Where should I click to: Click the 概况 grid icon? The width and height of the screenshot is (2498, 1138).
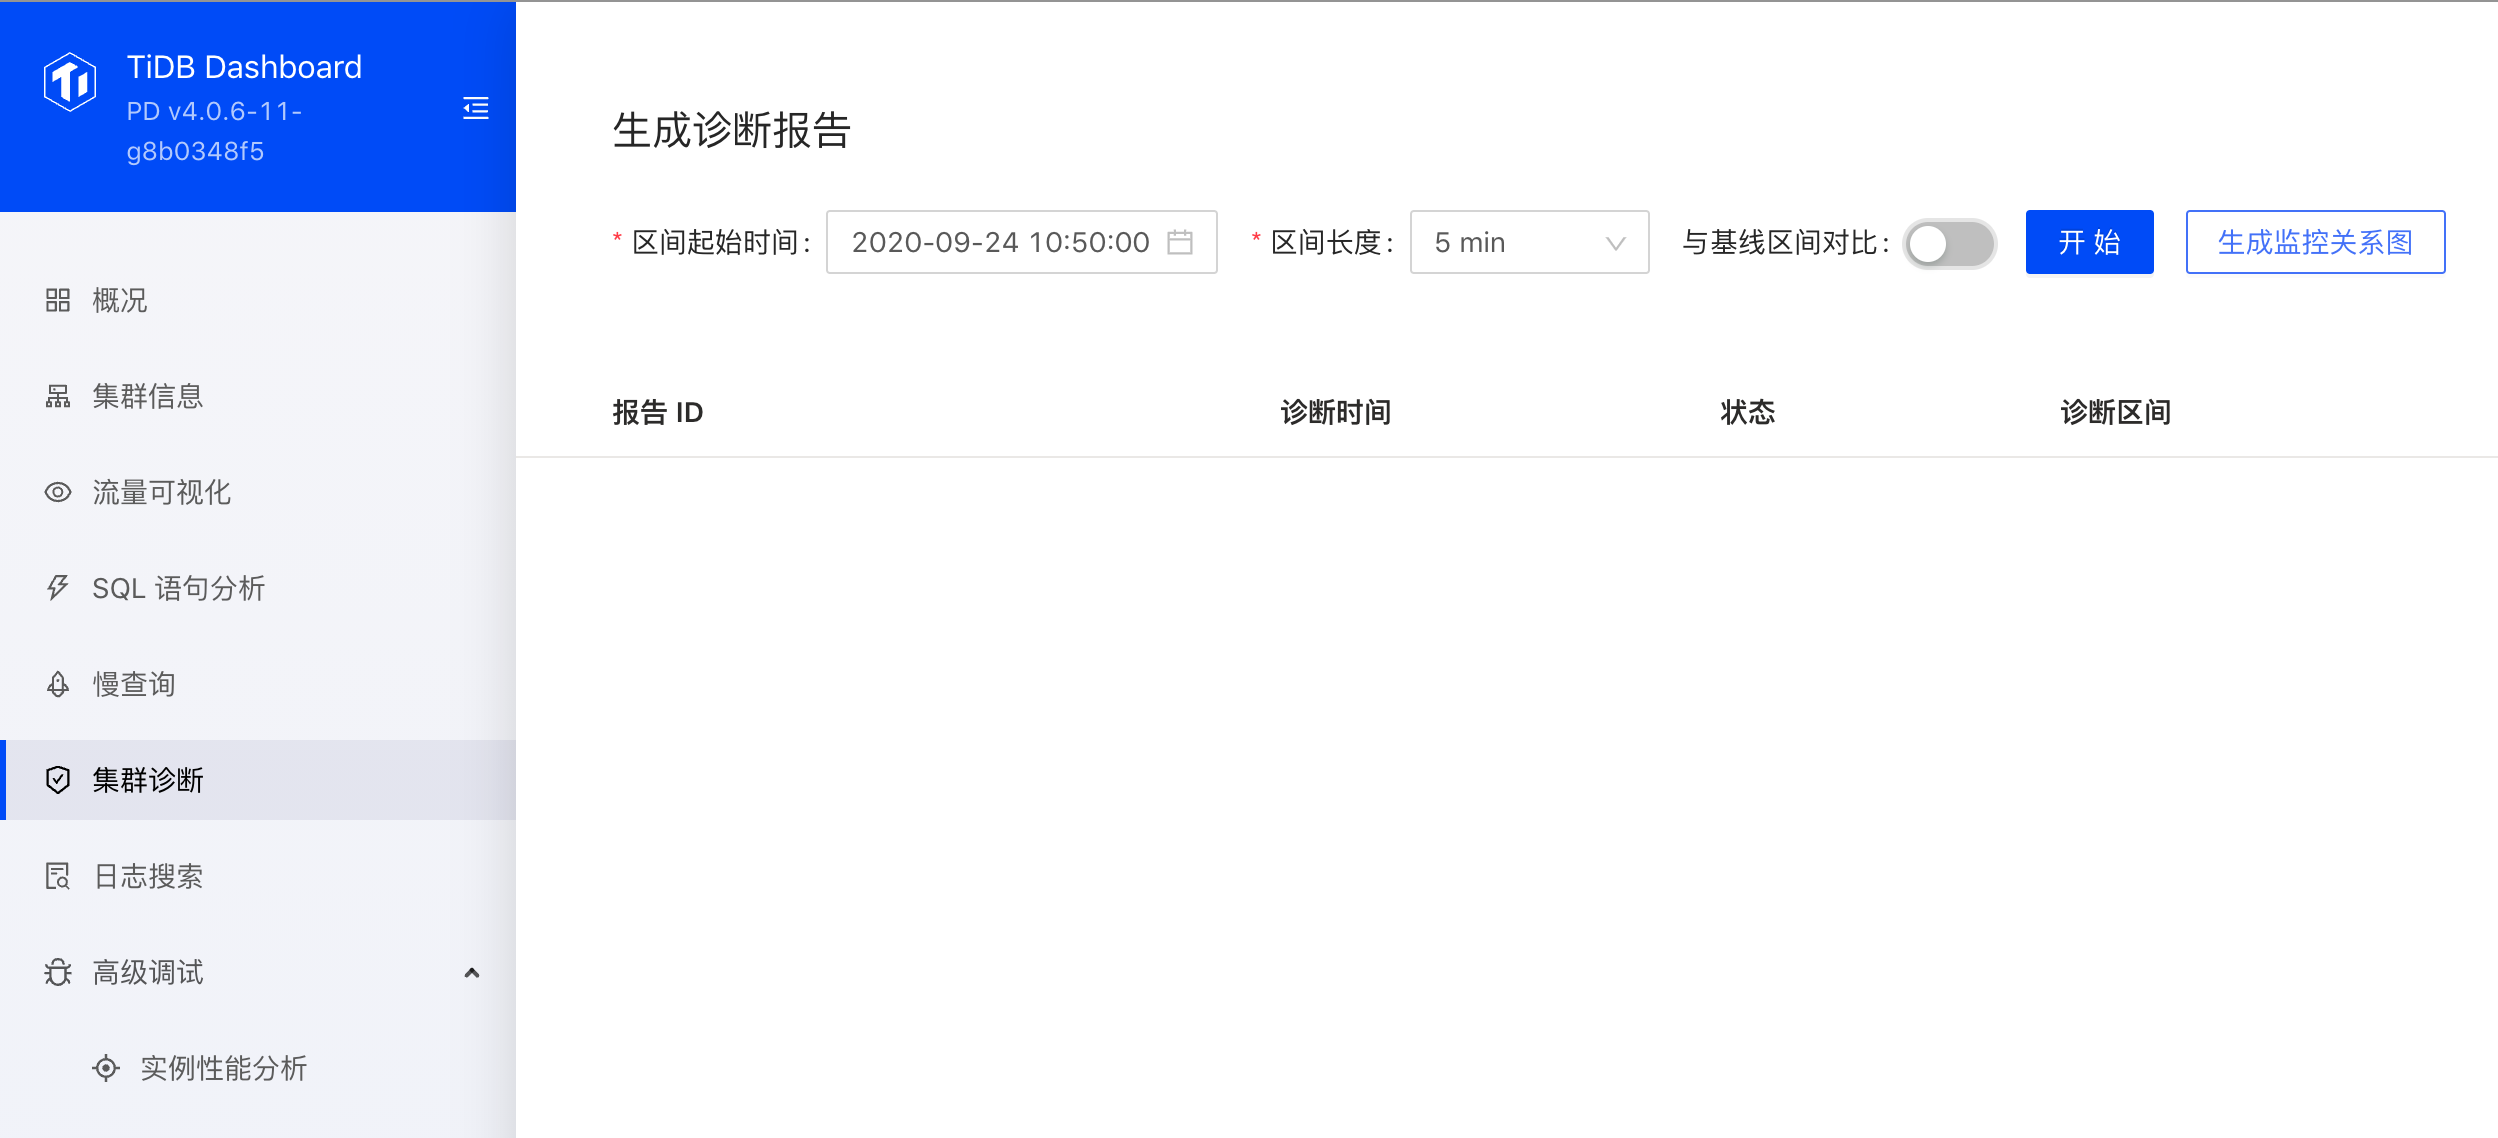point(58,300)
